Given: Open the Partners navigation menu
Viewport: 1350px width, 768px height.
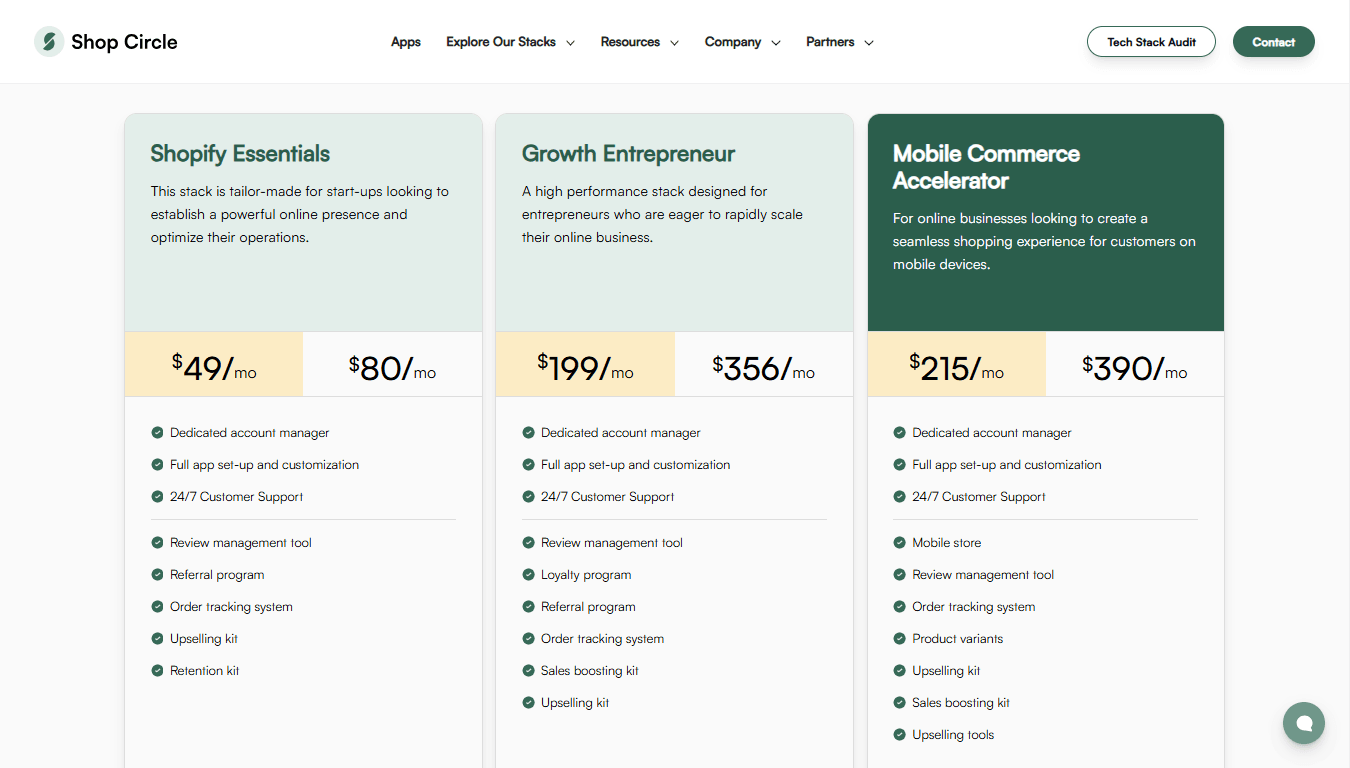Looking at the screenshot, I should tap(840, 42).
